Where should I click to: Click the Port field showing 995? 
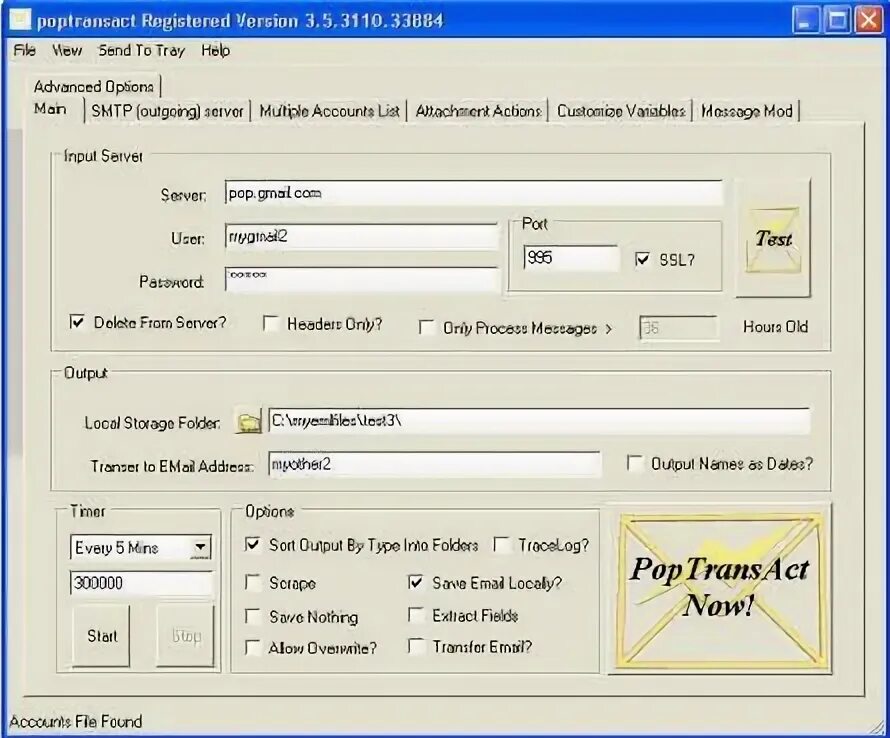(571, 258)
